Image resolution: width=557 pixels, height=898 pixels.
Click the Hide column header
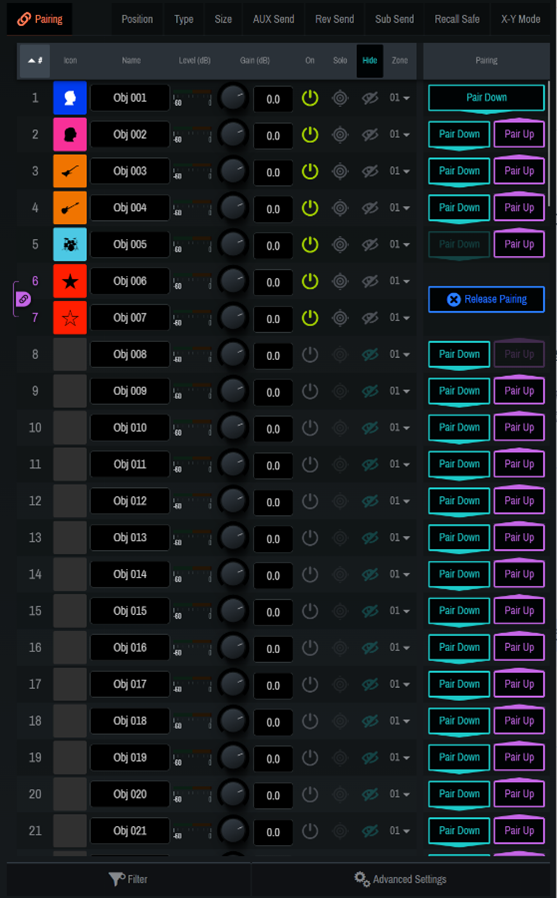370,61
